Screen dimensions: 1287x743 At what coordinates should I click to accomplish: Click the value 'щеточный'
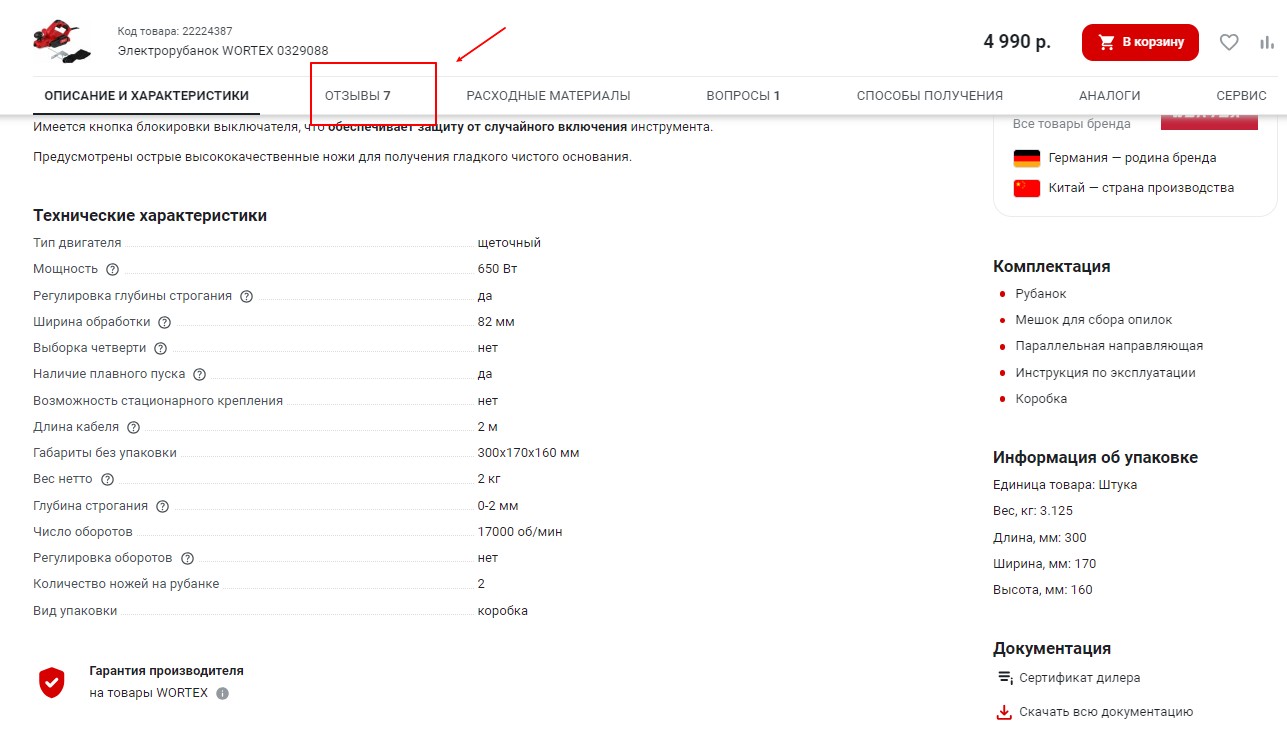click(x=509, y=243)
